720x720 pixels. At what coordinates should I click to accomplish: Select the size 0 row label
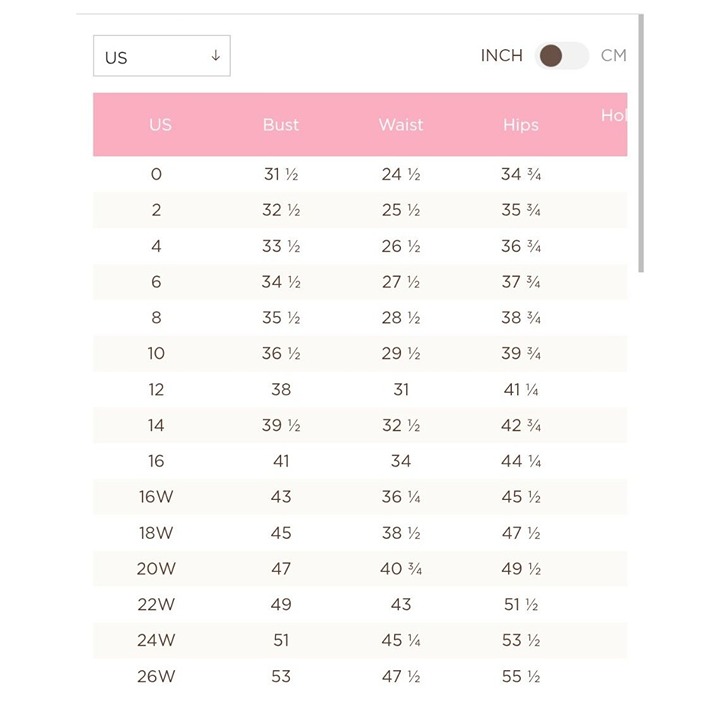click(x=156, y=174)
